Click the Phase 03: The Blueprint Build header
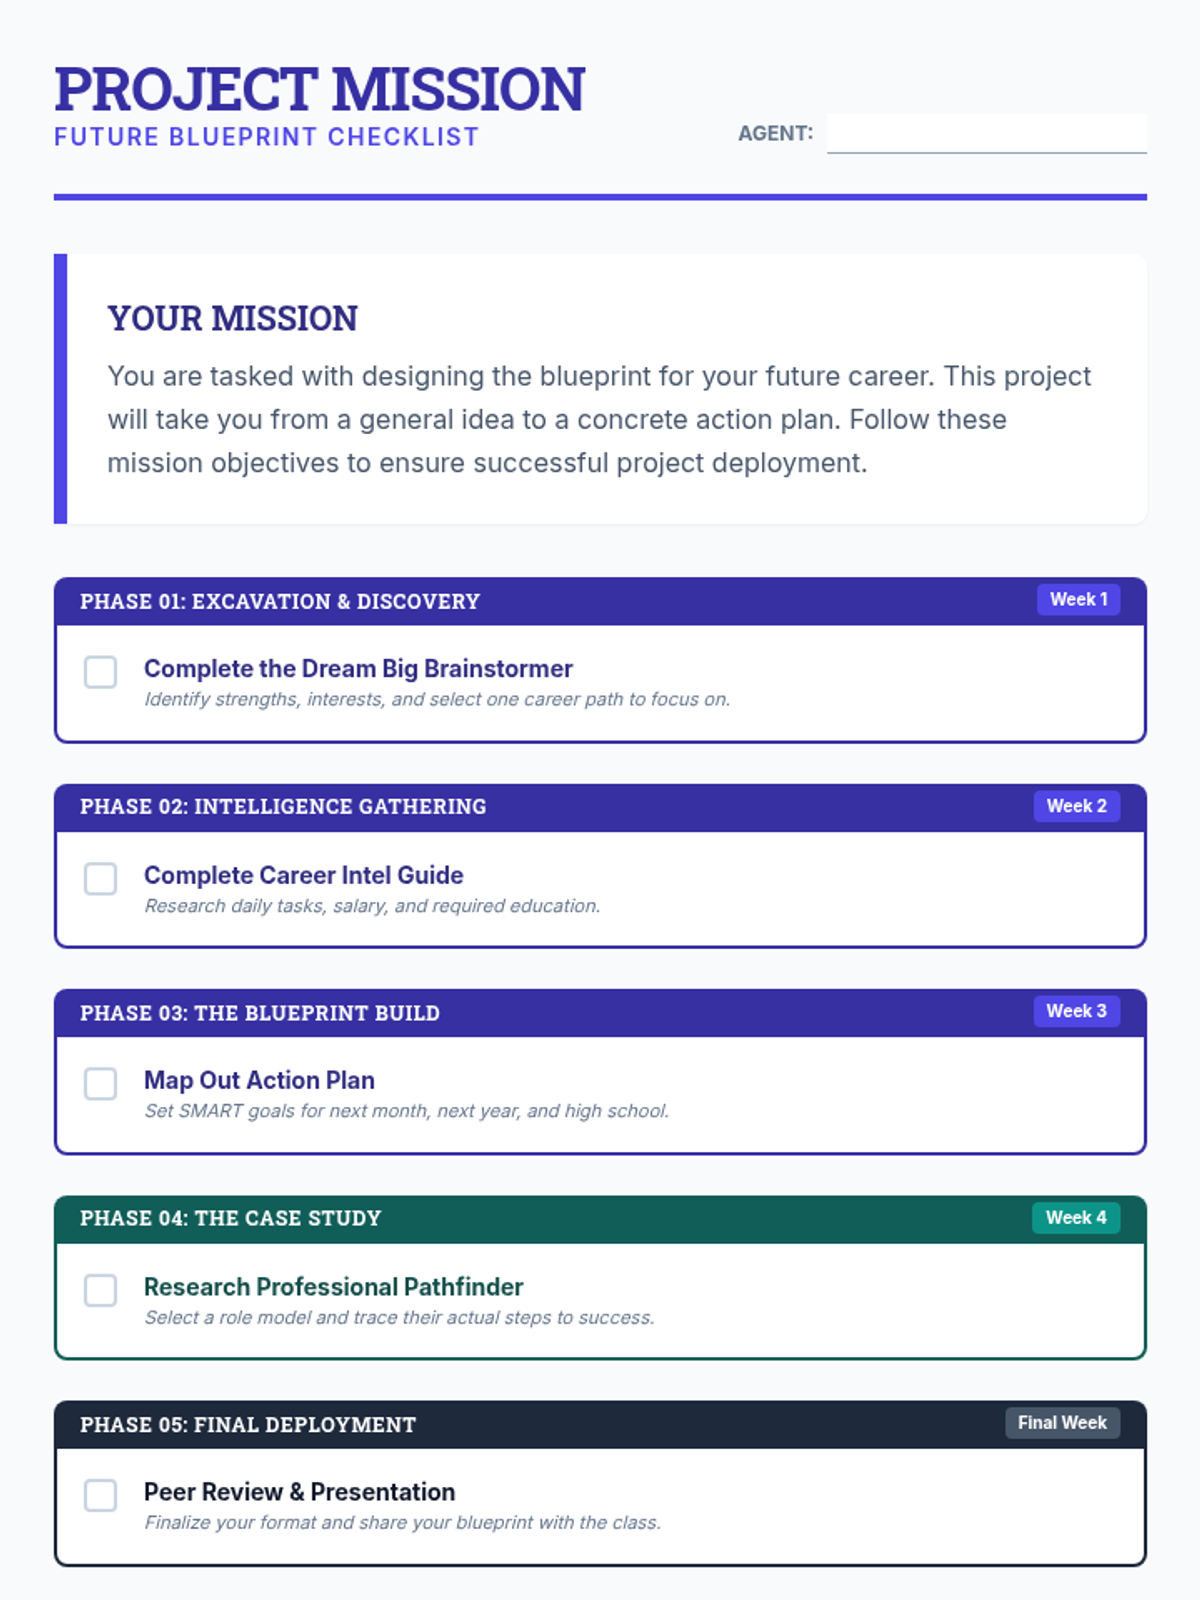Image resolution: width=1200 pixels, height=1600 pixels. click(x=260, y=1013)
